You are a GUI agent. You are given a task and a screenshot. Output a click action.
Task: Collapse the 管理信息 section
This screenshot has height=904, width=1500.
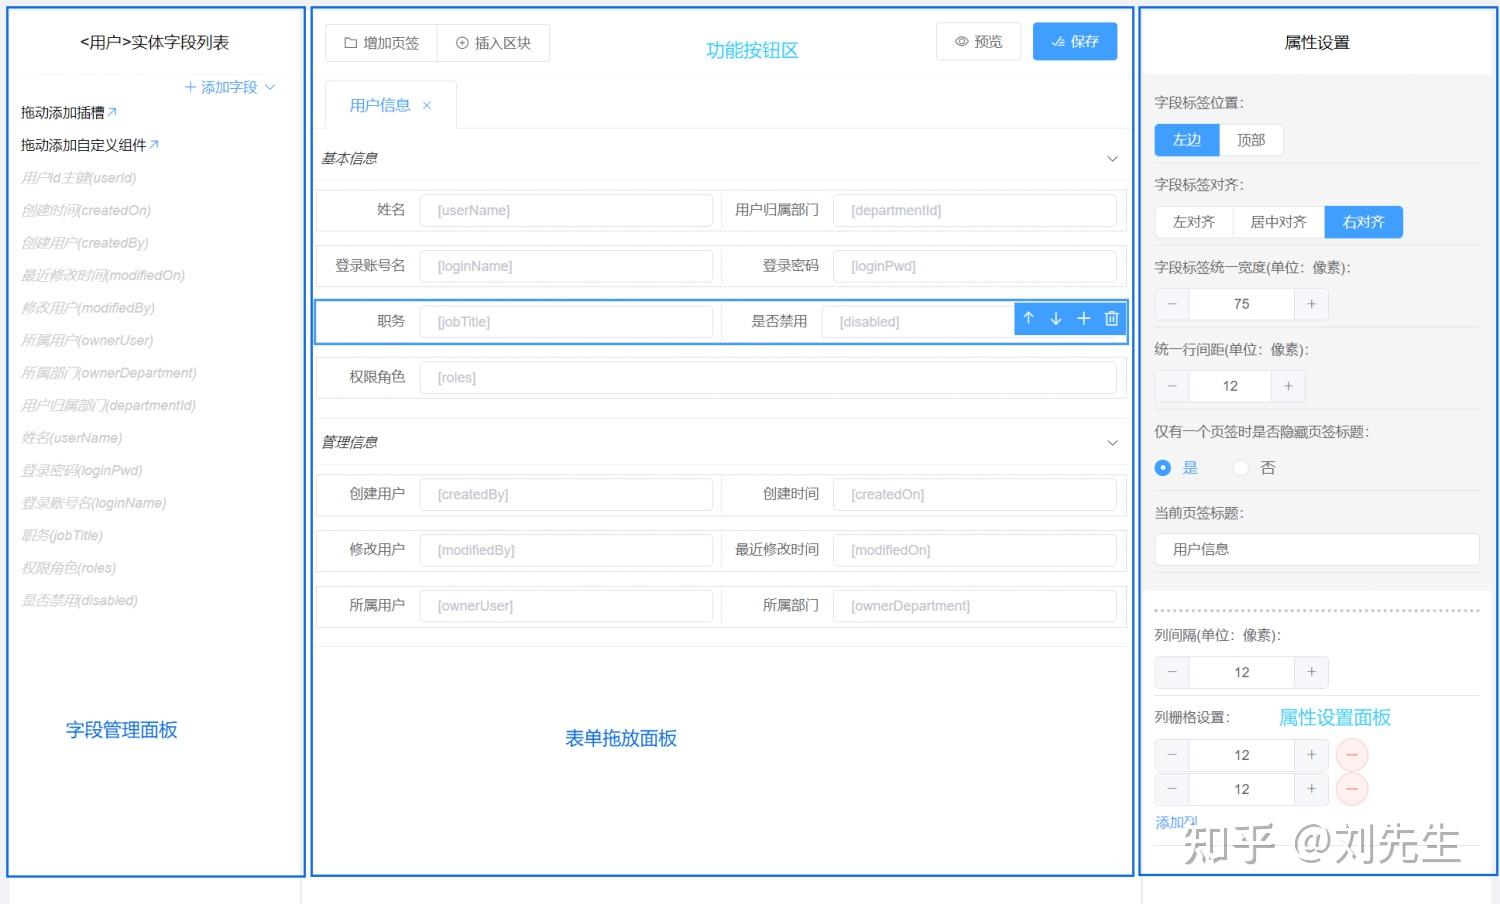pyautogui.click(x=1112, y=443)
